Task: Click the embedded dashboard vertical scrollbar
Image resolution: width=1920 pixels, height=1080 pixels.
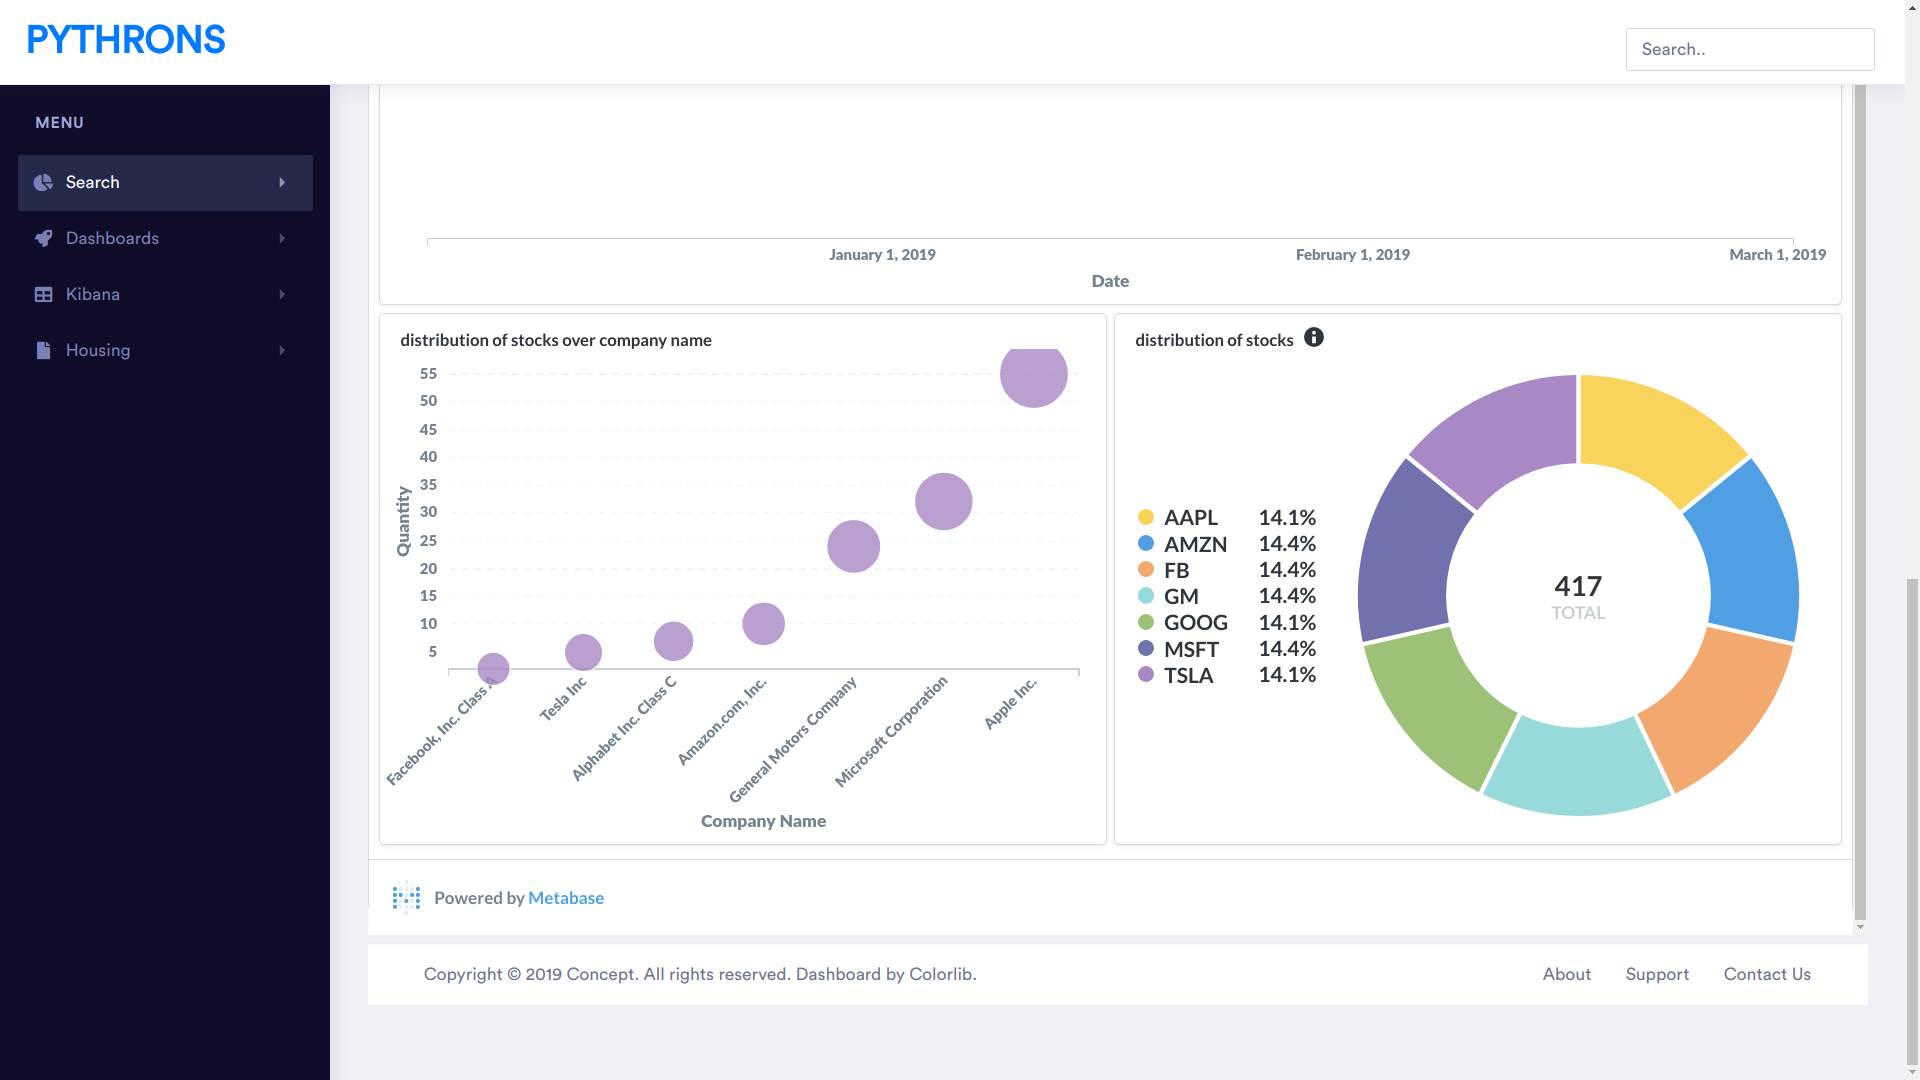Action: tap(1860, 500)
